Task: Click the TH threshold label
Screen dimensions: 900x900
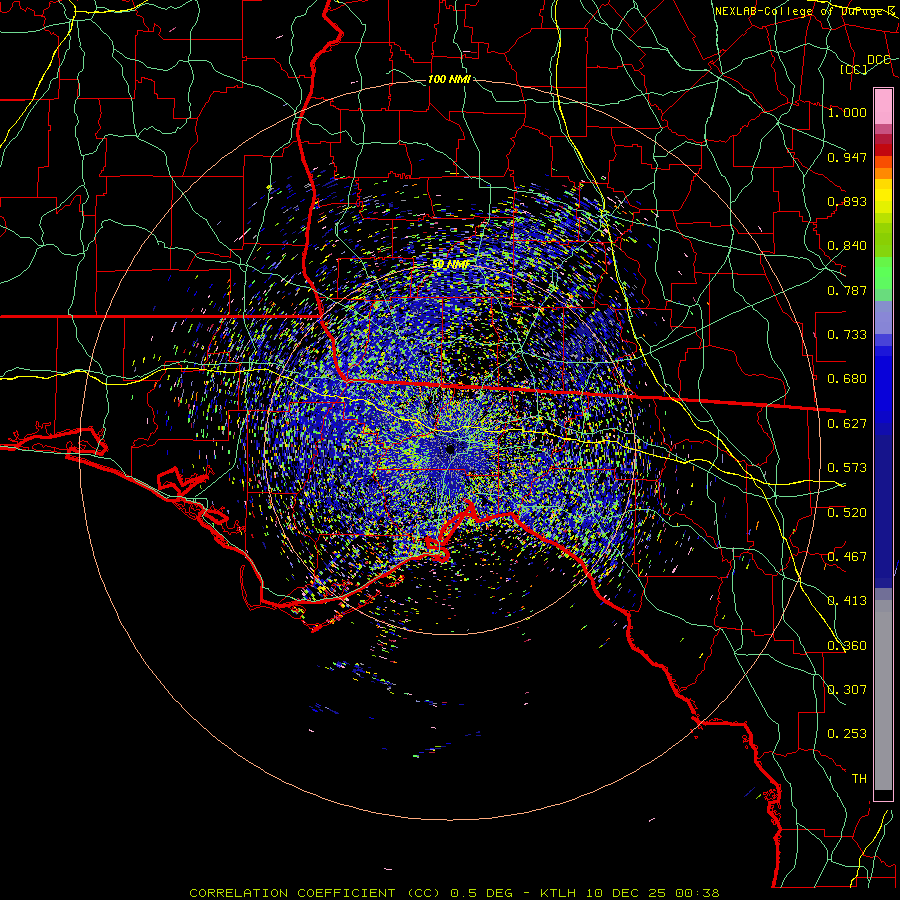Action: (859, 779)
